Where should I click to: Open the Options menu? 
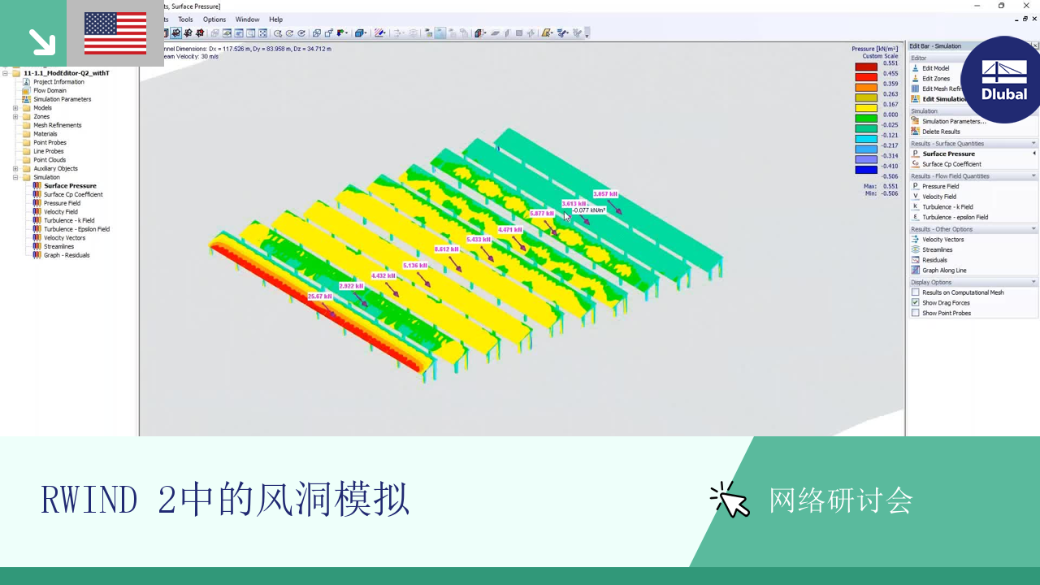point(214,19)
